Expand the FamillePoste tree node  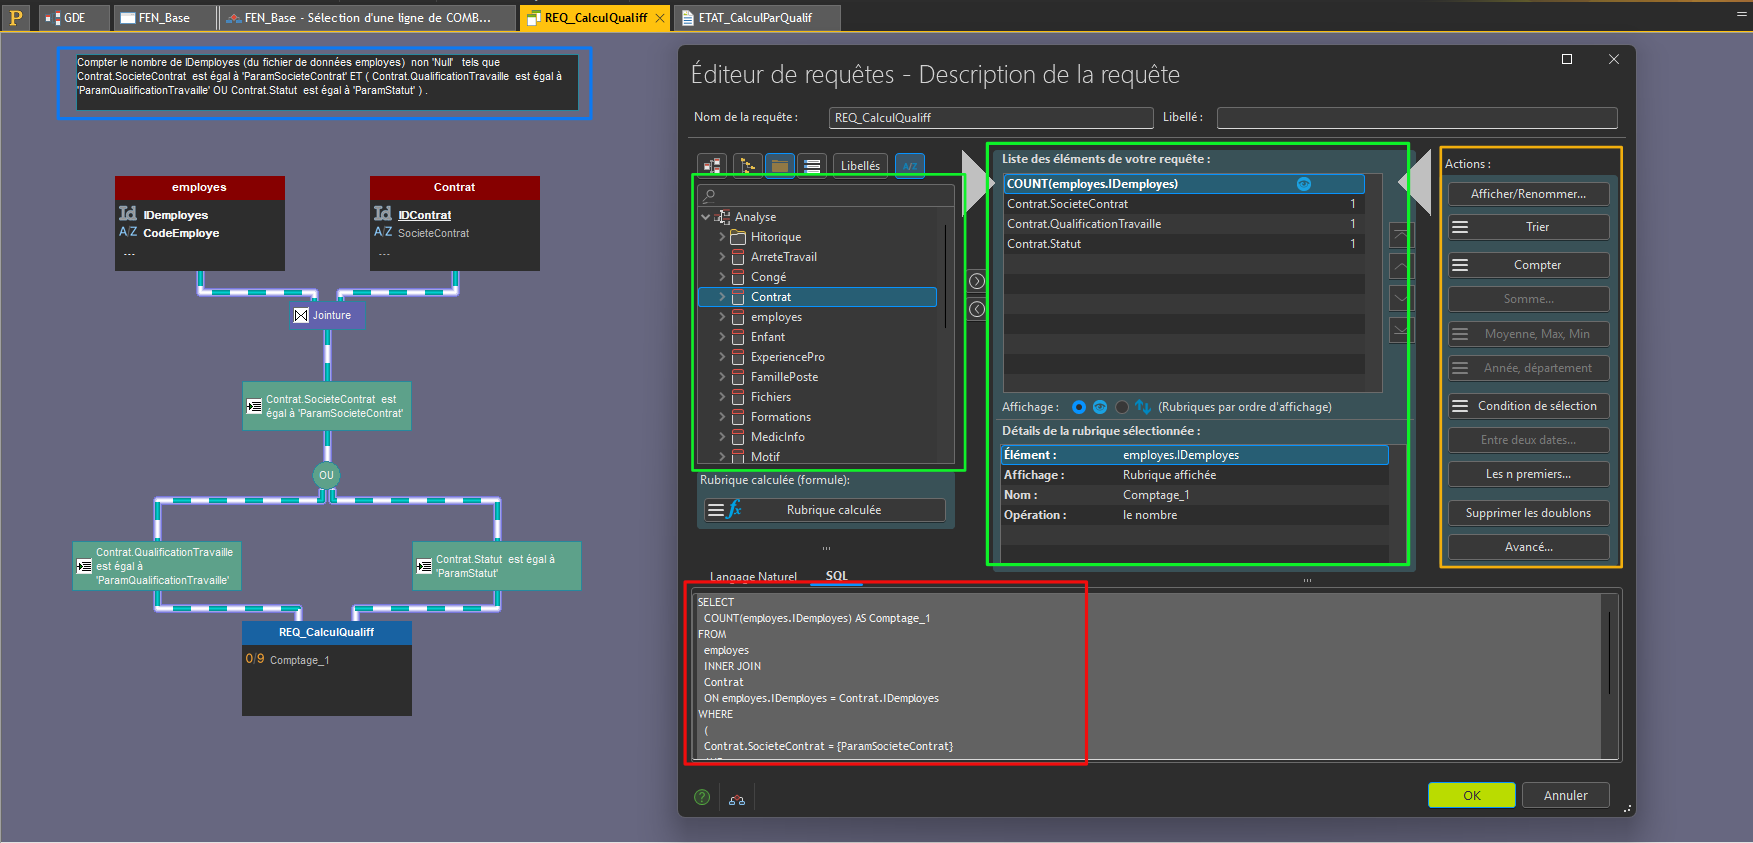click(722, 377)
